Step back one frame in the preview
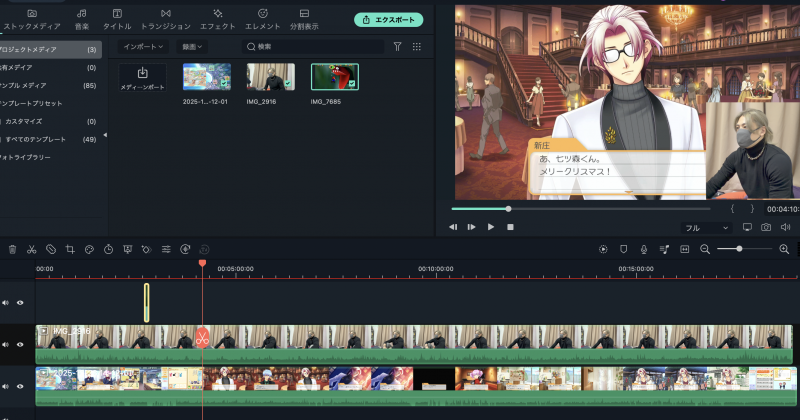The height and width of the screenshot is (420, 800). (x=453, y=227)
